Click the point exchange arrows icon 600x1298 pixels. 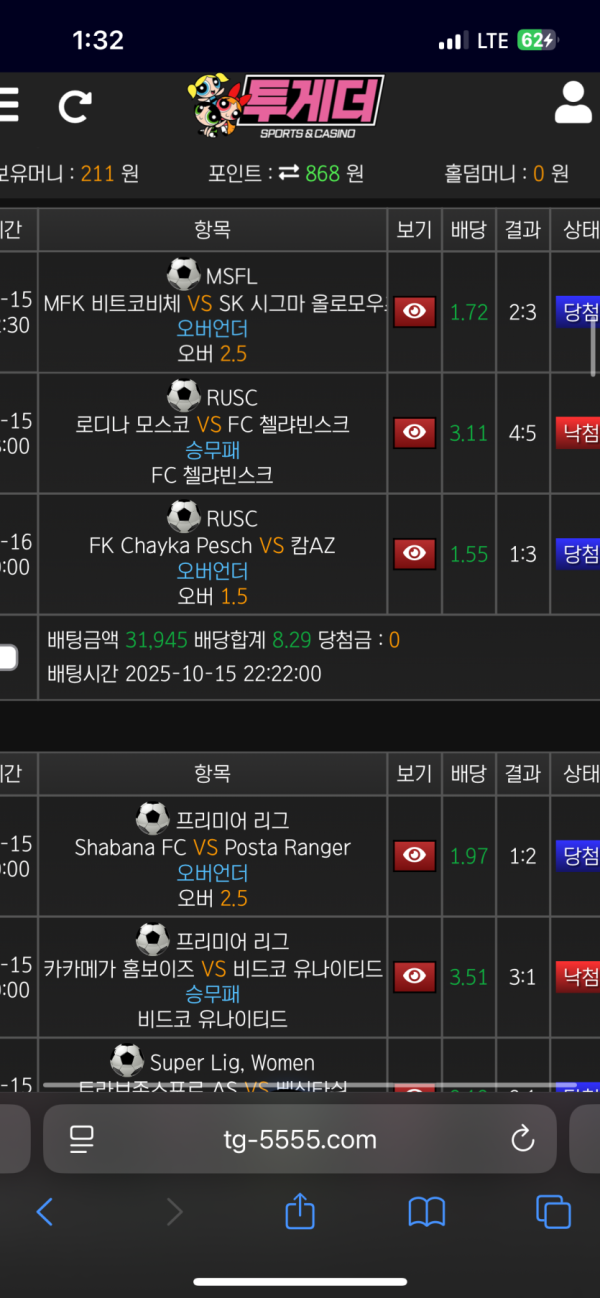click(x=289, y=173)
